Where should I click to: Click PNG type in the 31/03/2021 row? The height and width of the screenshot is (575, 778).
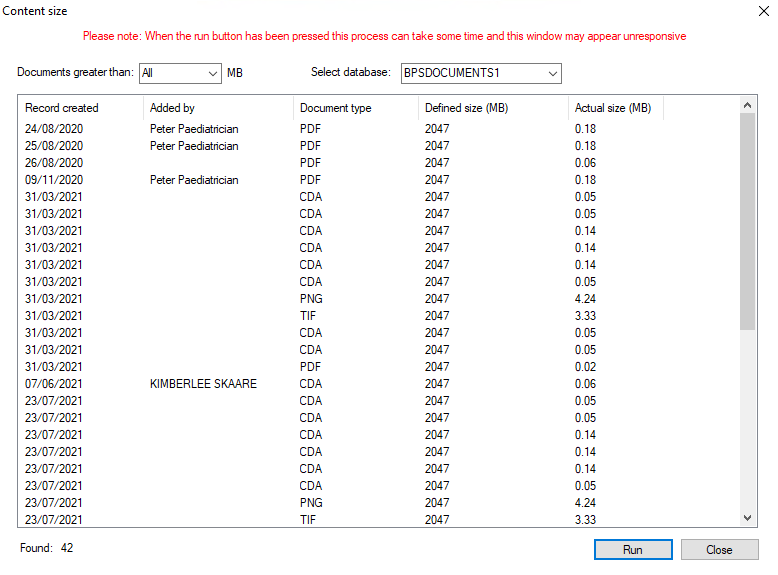click(311, 299)
